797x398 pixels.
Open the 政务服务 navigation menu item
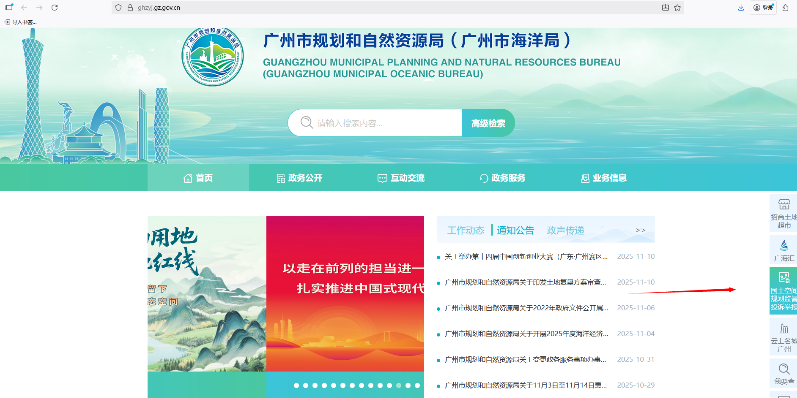click(x=502, y=178)
